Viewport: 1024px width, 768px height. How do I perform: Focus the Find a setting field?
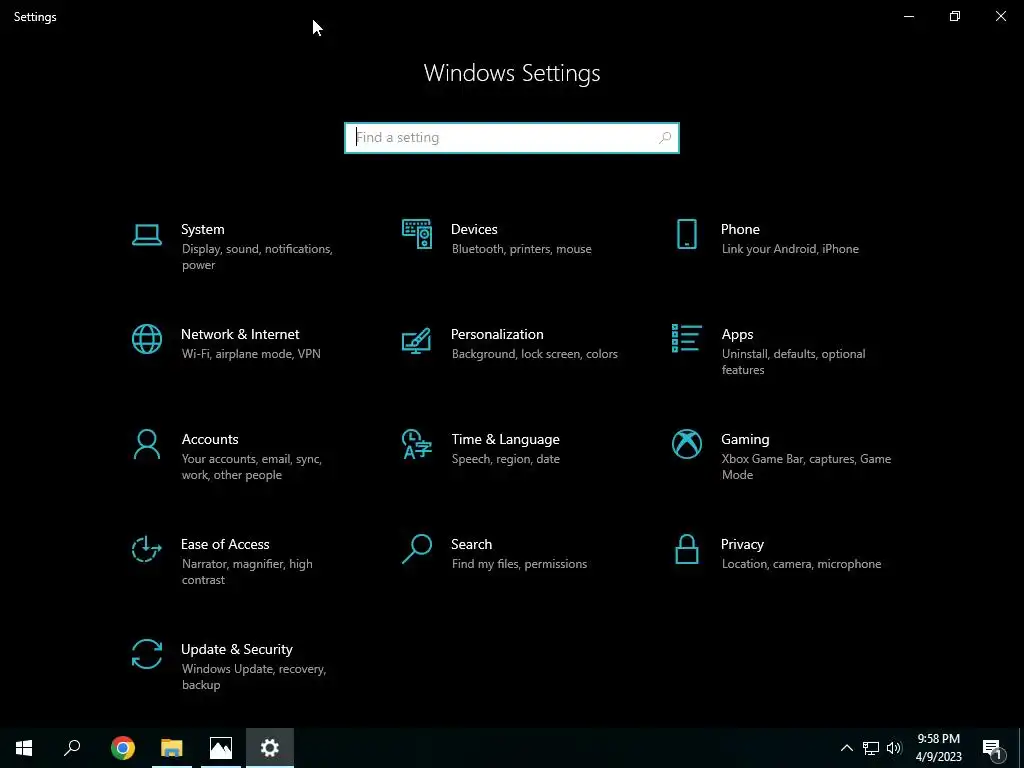coord(512,138)
